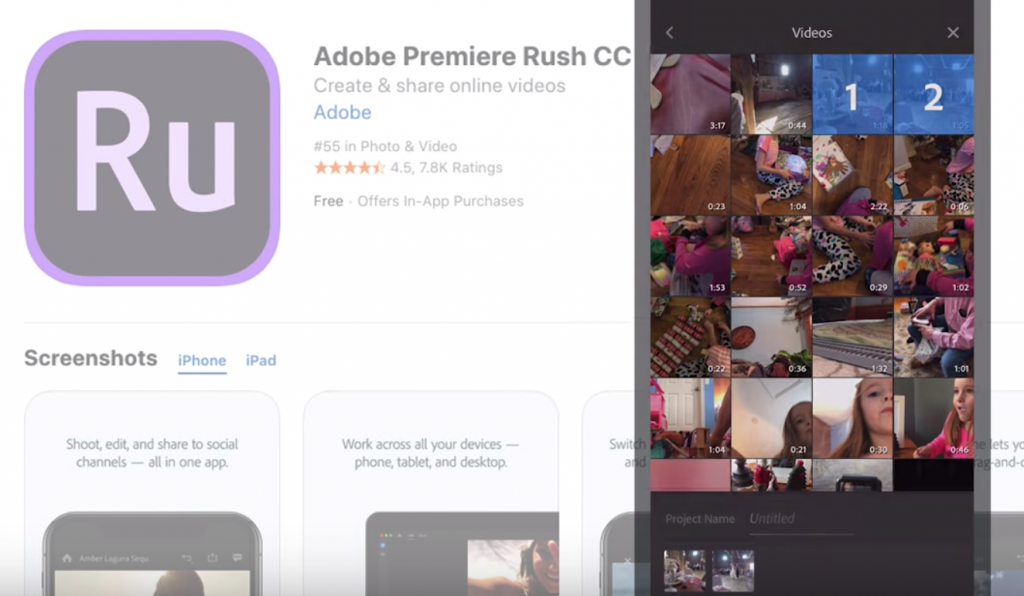The height and width of the screenshot is (596, 1024).
Task: Click 'Create & share online videos' subtitle
Action: 440,86
